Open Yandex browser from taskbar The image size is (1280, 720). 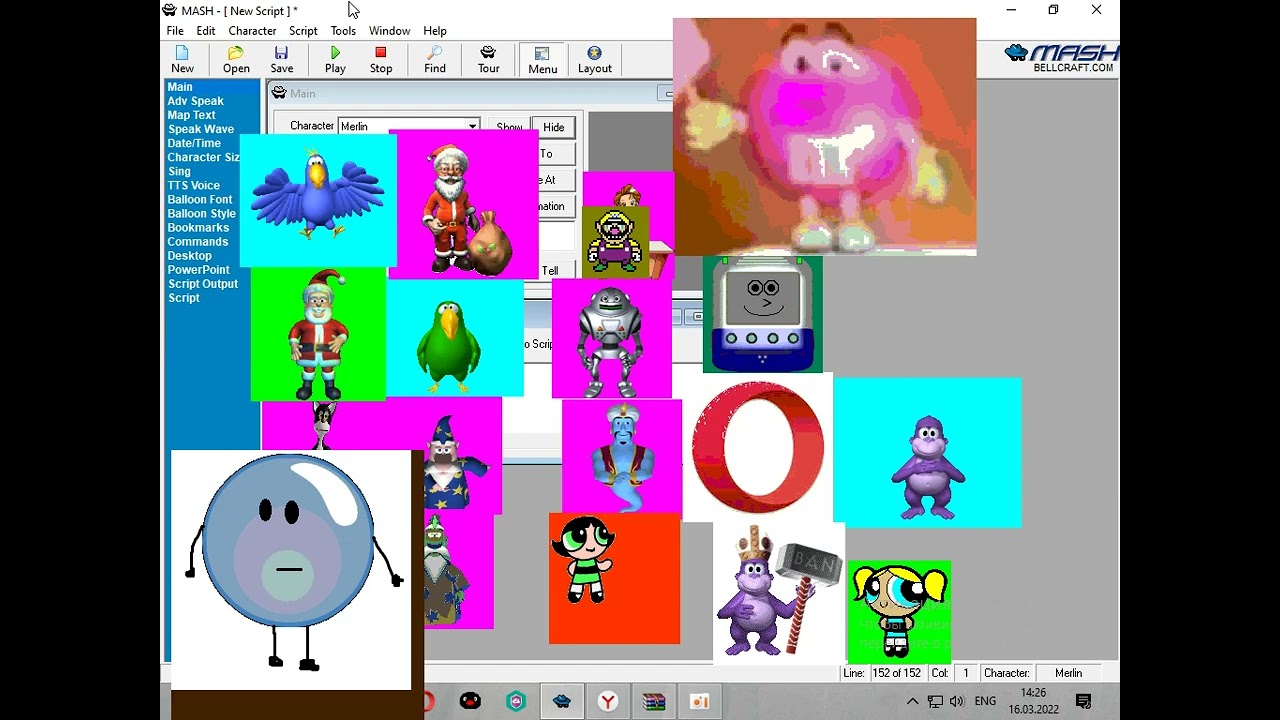608,702
